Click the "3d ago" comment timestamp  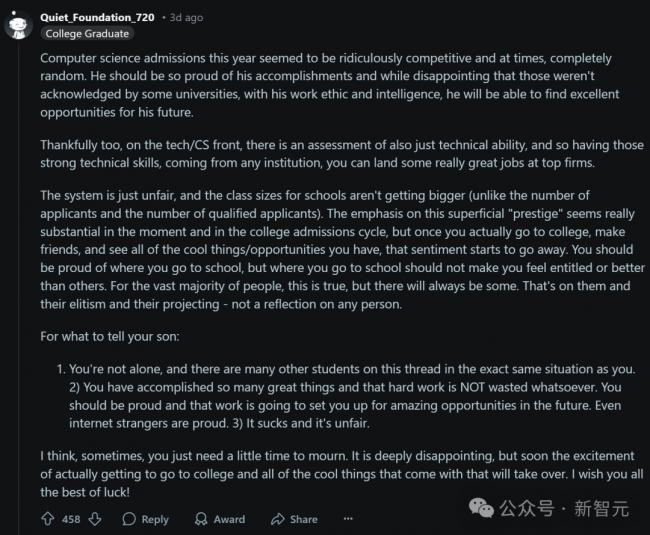(185, 17)
